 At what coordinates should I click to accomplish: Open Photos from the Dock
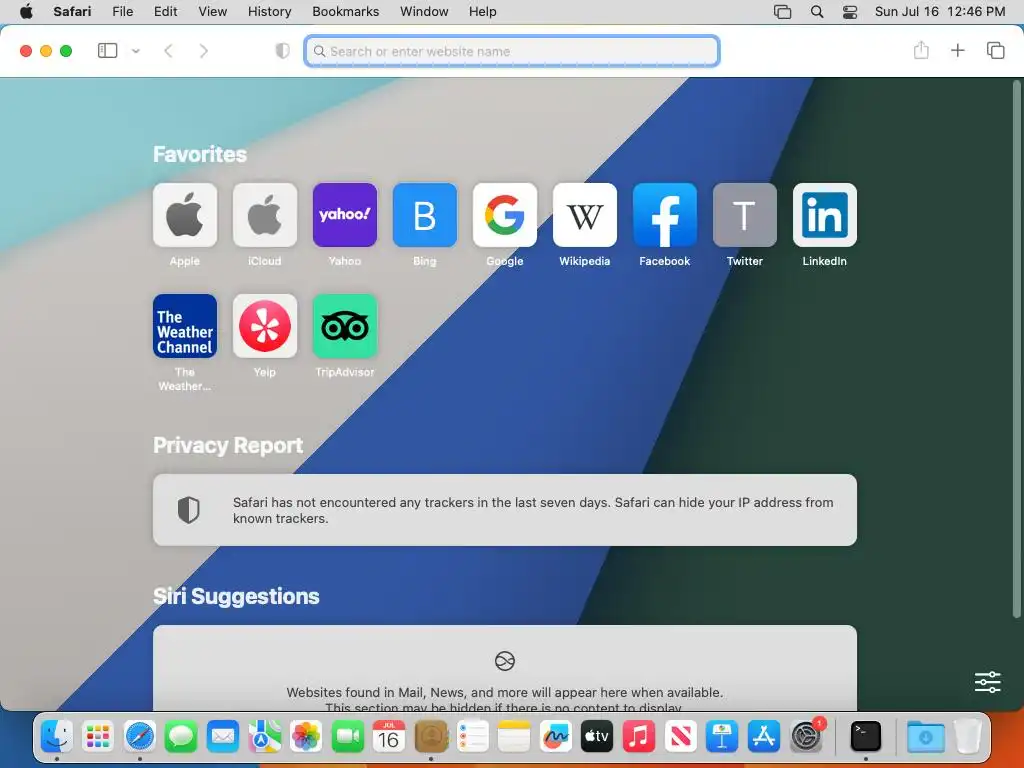coord(306,737)
